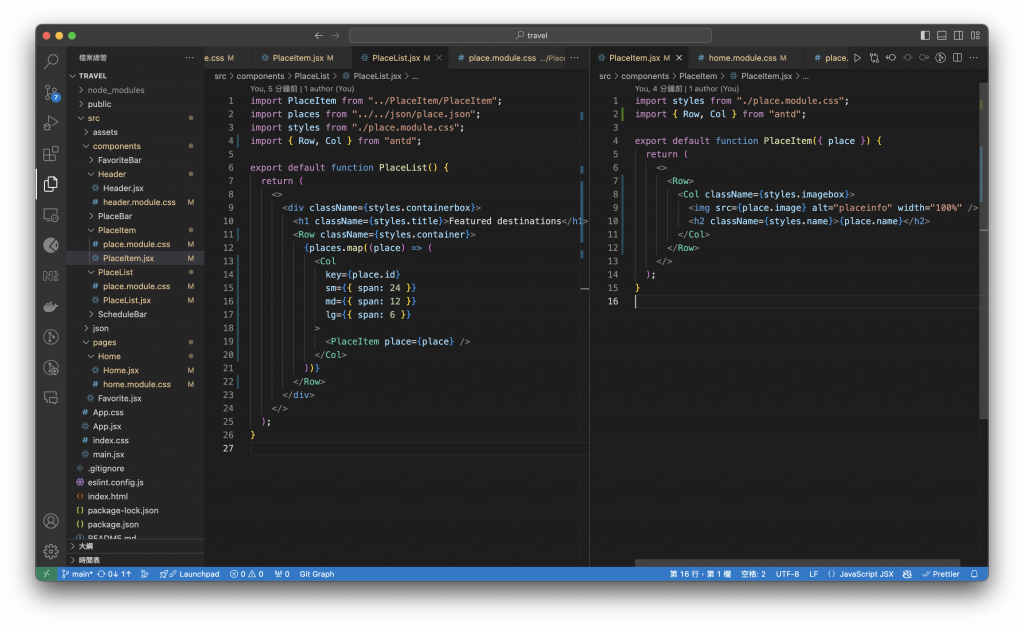Toggle the primary side bar visibility

925,35
